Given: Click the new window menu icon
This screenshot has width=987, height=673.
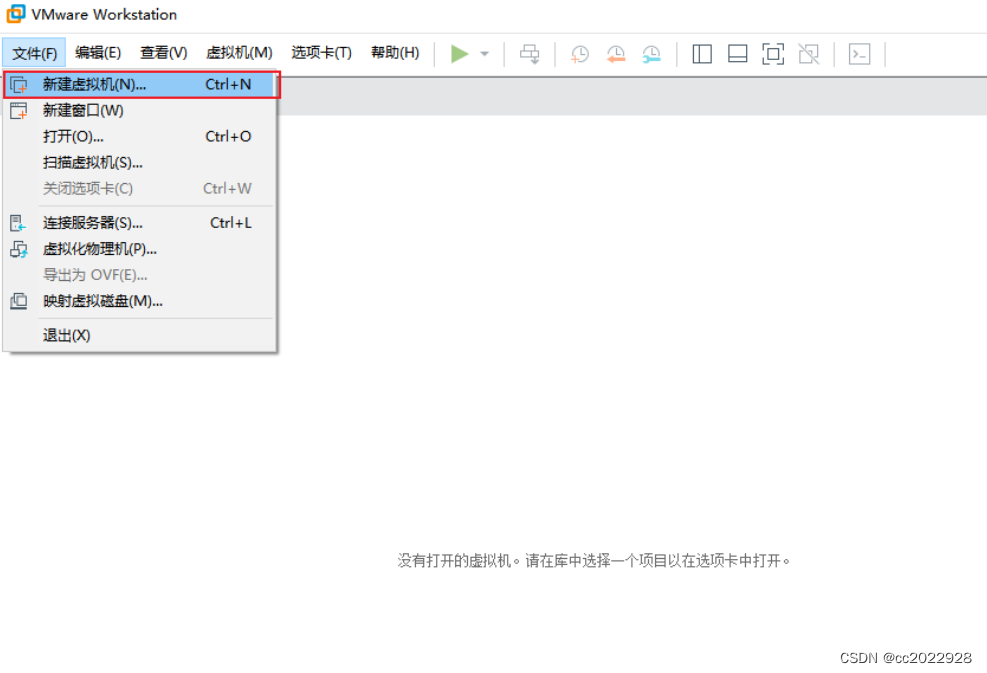Looking at the screenshot, I should 19,111.
